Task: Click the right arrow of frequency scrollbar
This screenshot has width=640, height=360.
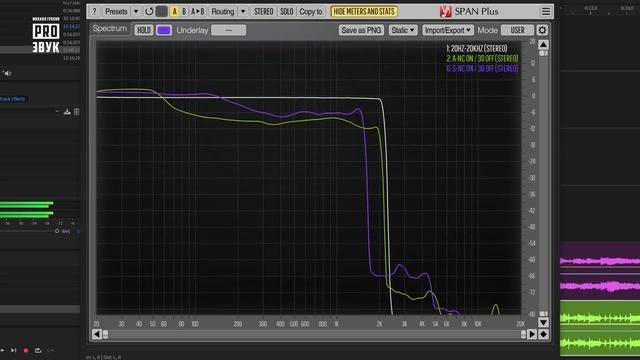Action: (x=531, y=334)
